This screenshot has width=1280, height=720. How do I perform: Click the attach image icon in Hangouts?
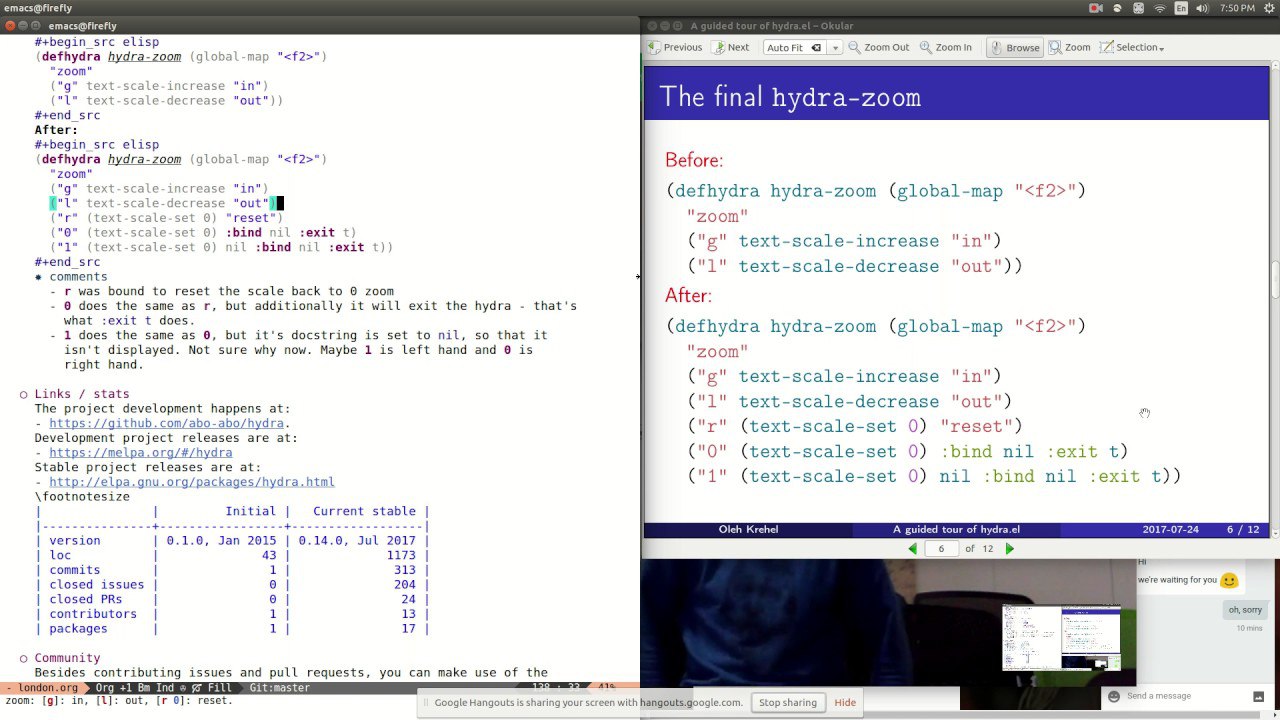1259,696
